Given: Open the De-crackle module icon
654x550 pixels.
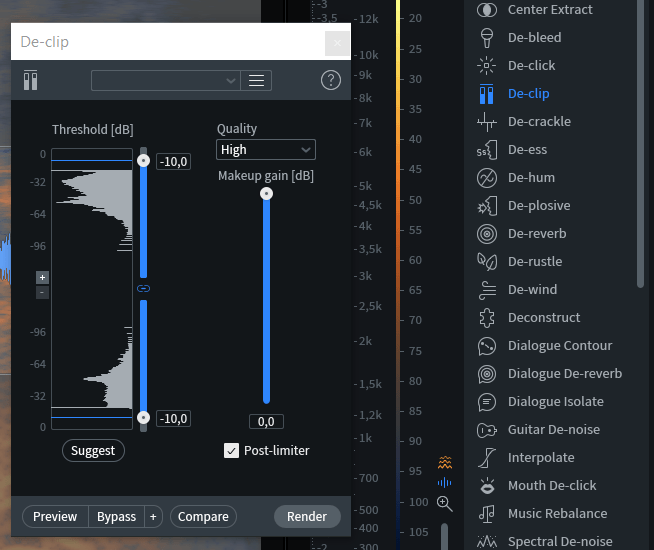Looking at the screenshot, I should pyautogui.click(x=487, y=121).
